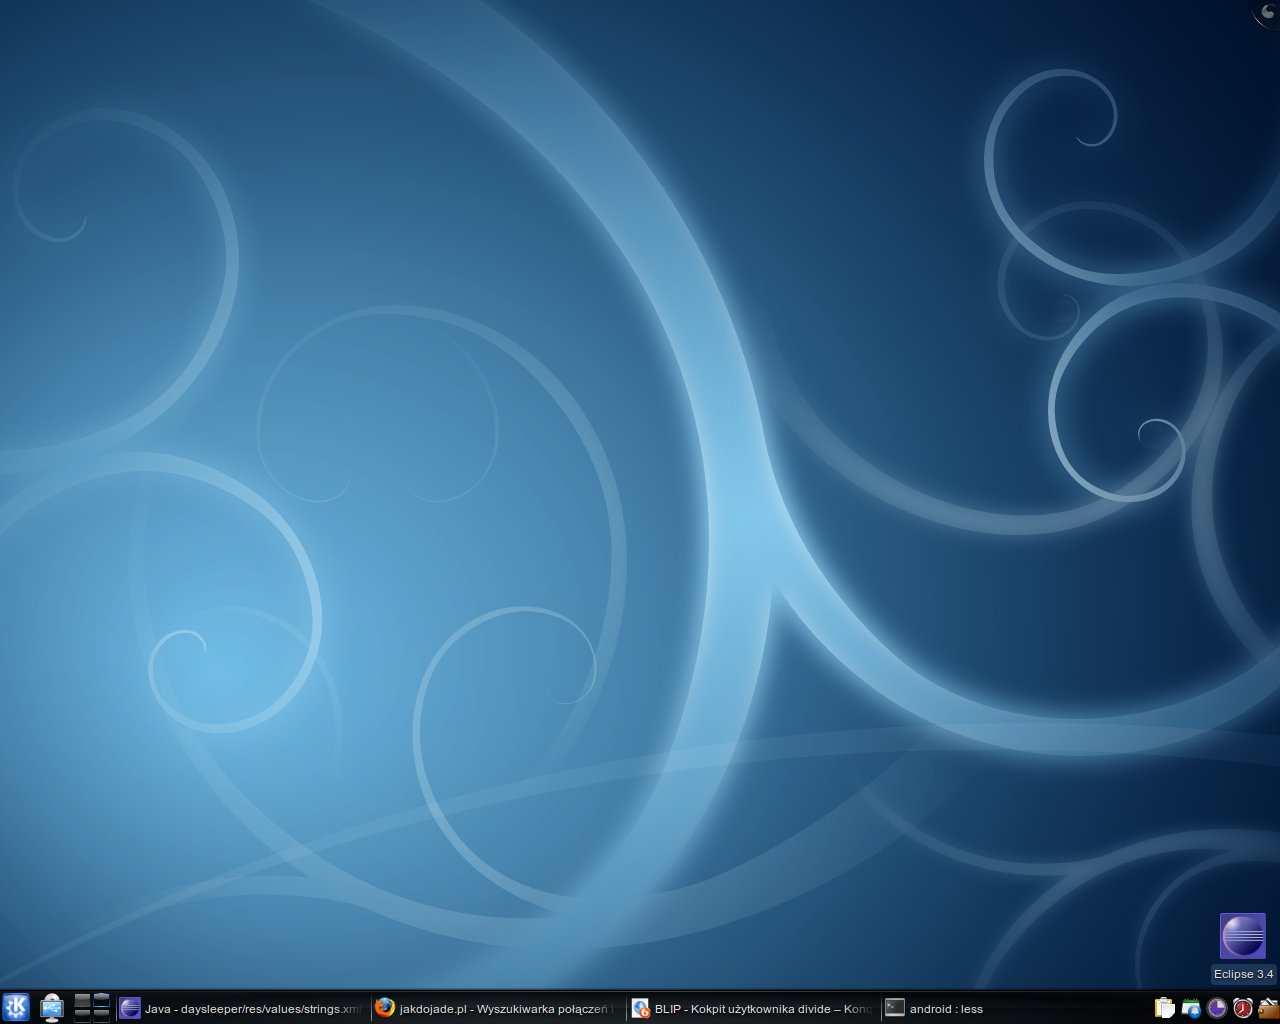
Task: Click the purple clock tray icon
Action: coord(1216,1008)
